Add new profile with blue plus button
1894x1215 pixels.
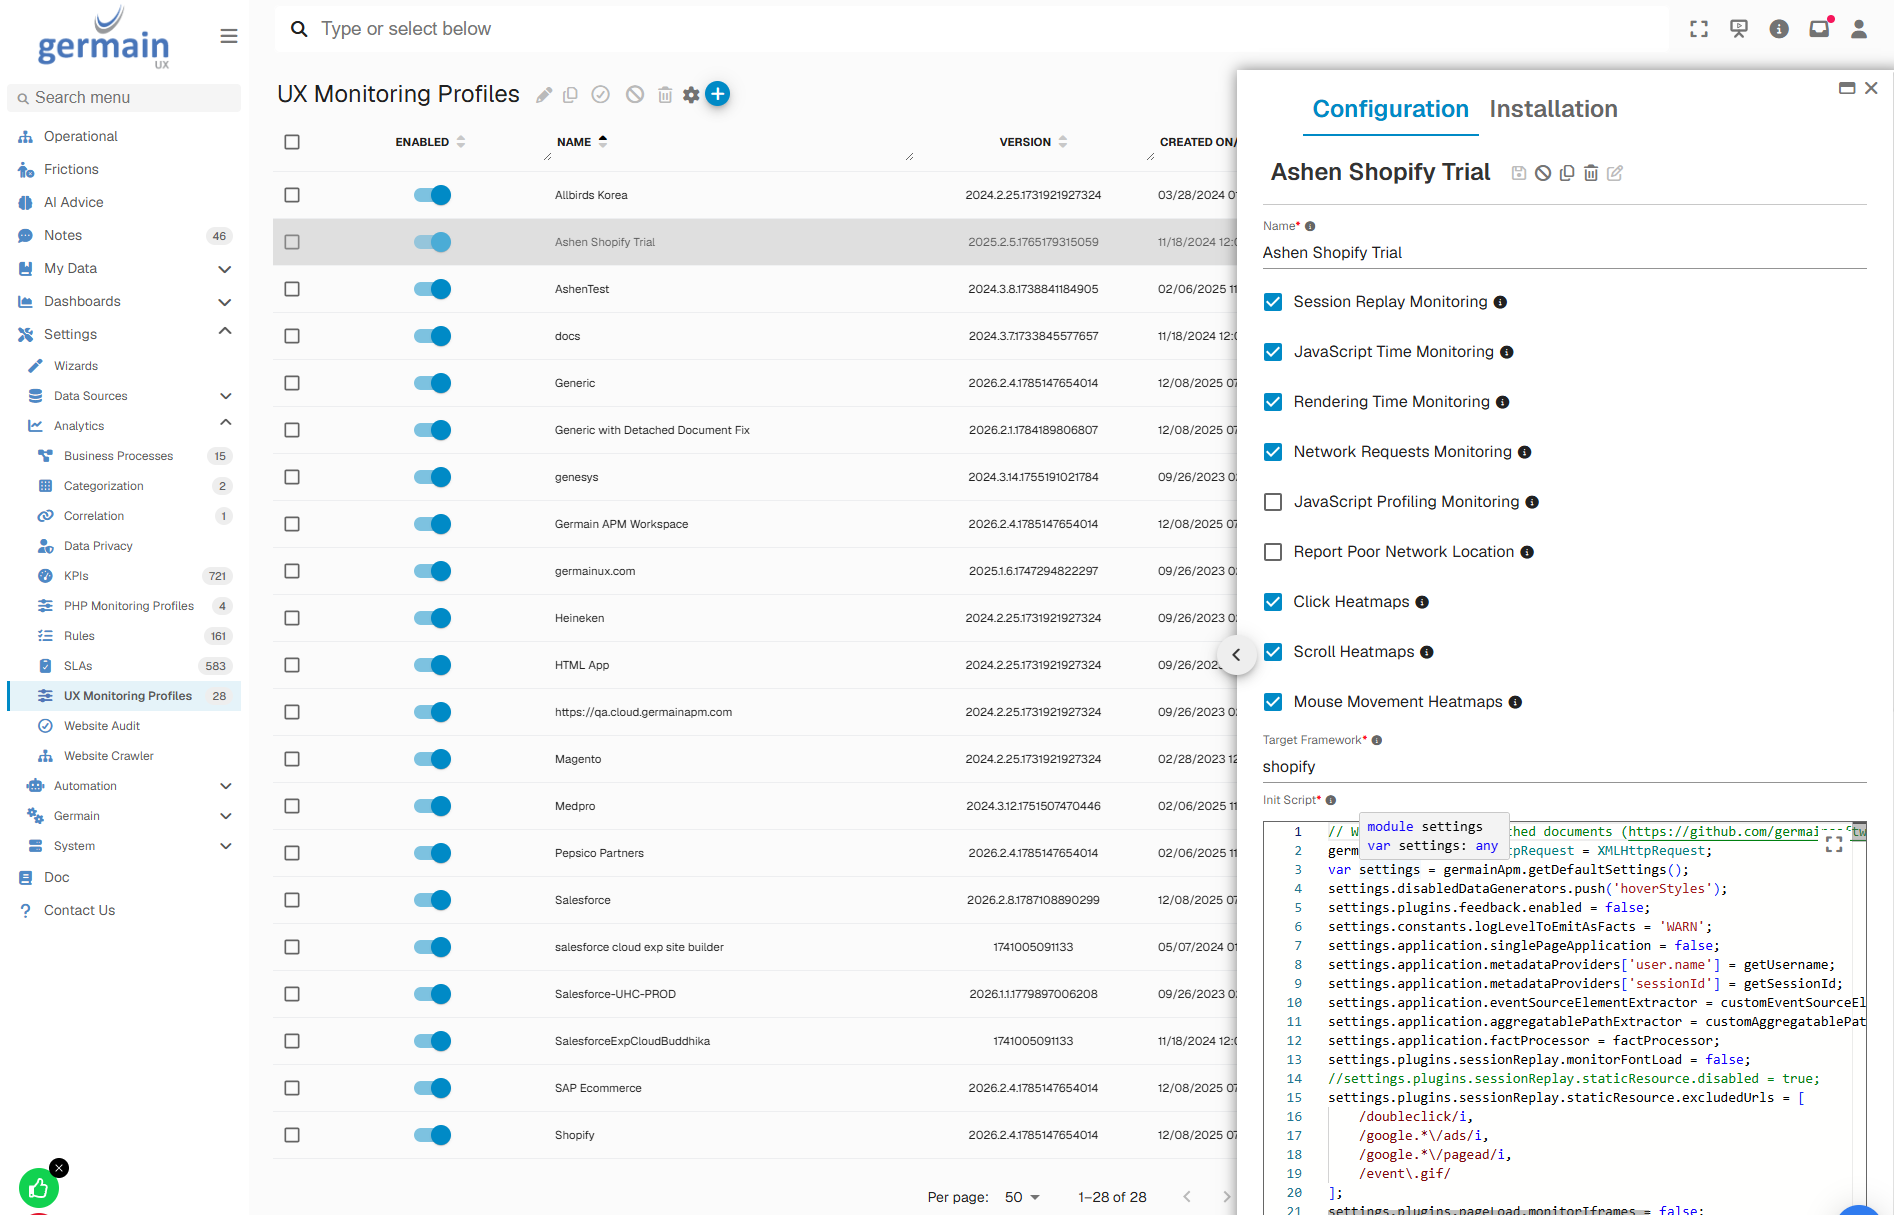coord(718,94)
